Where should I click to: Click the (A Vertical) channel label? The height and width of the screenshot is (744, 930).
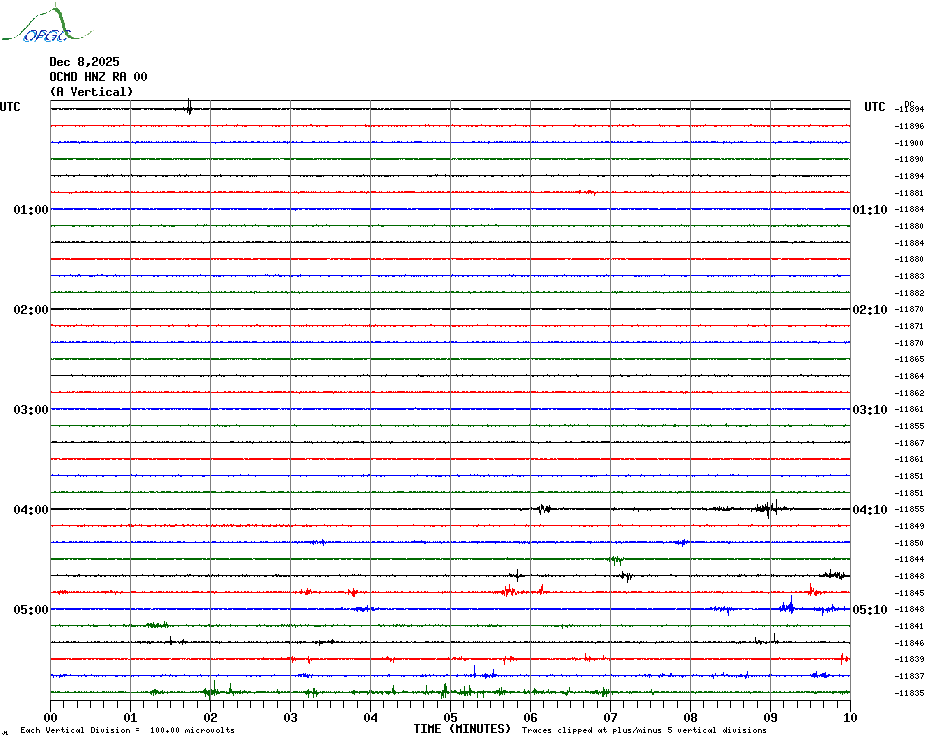pyautogui.click(x=91, y=92)
